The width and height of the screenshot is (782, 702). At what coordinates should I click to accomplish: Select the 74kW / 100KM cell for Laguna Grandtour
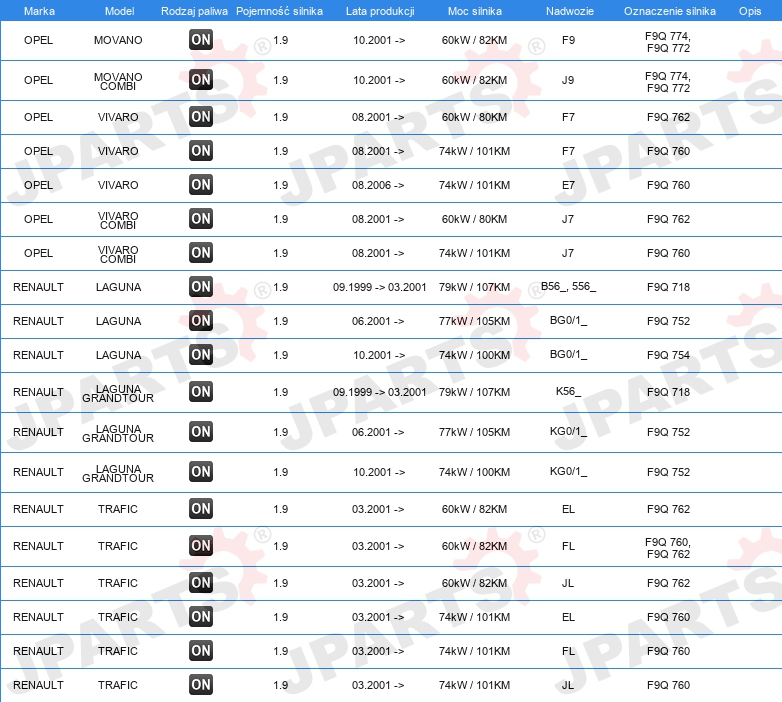(x=474, y=472)
